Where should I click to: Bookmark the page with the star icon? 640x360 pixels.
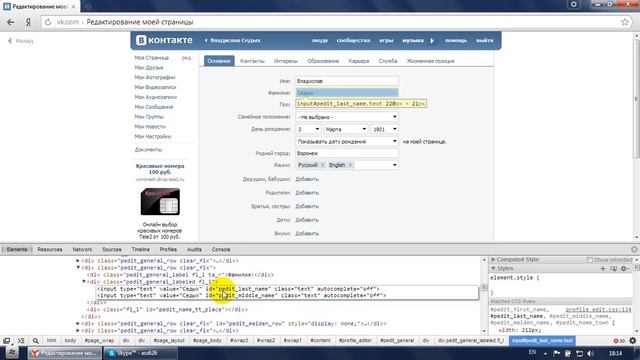[625, 22]
